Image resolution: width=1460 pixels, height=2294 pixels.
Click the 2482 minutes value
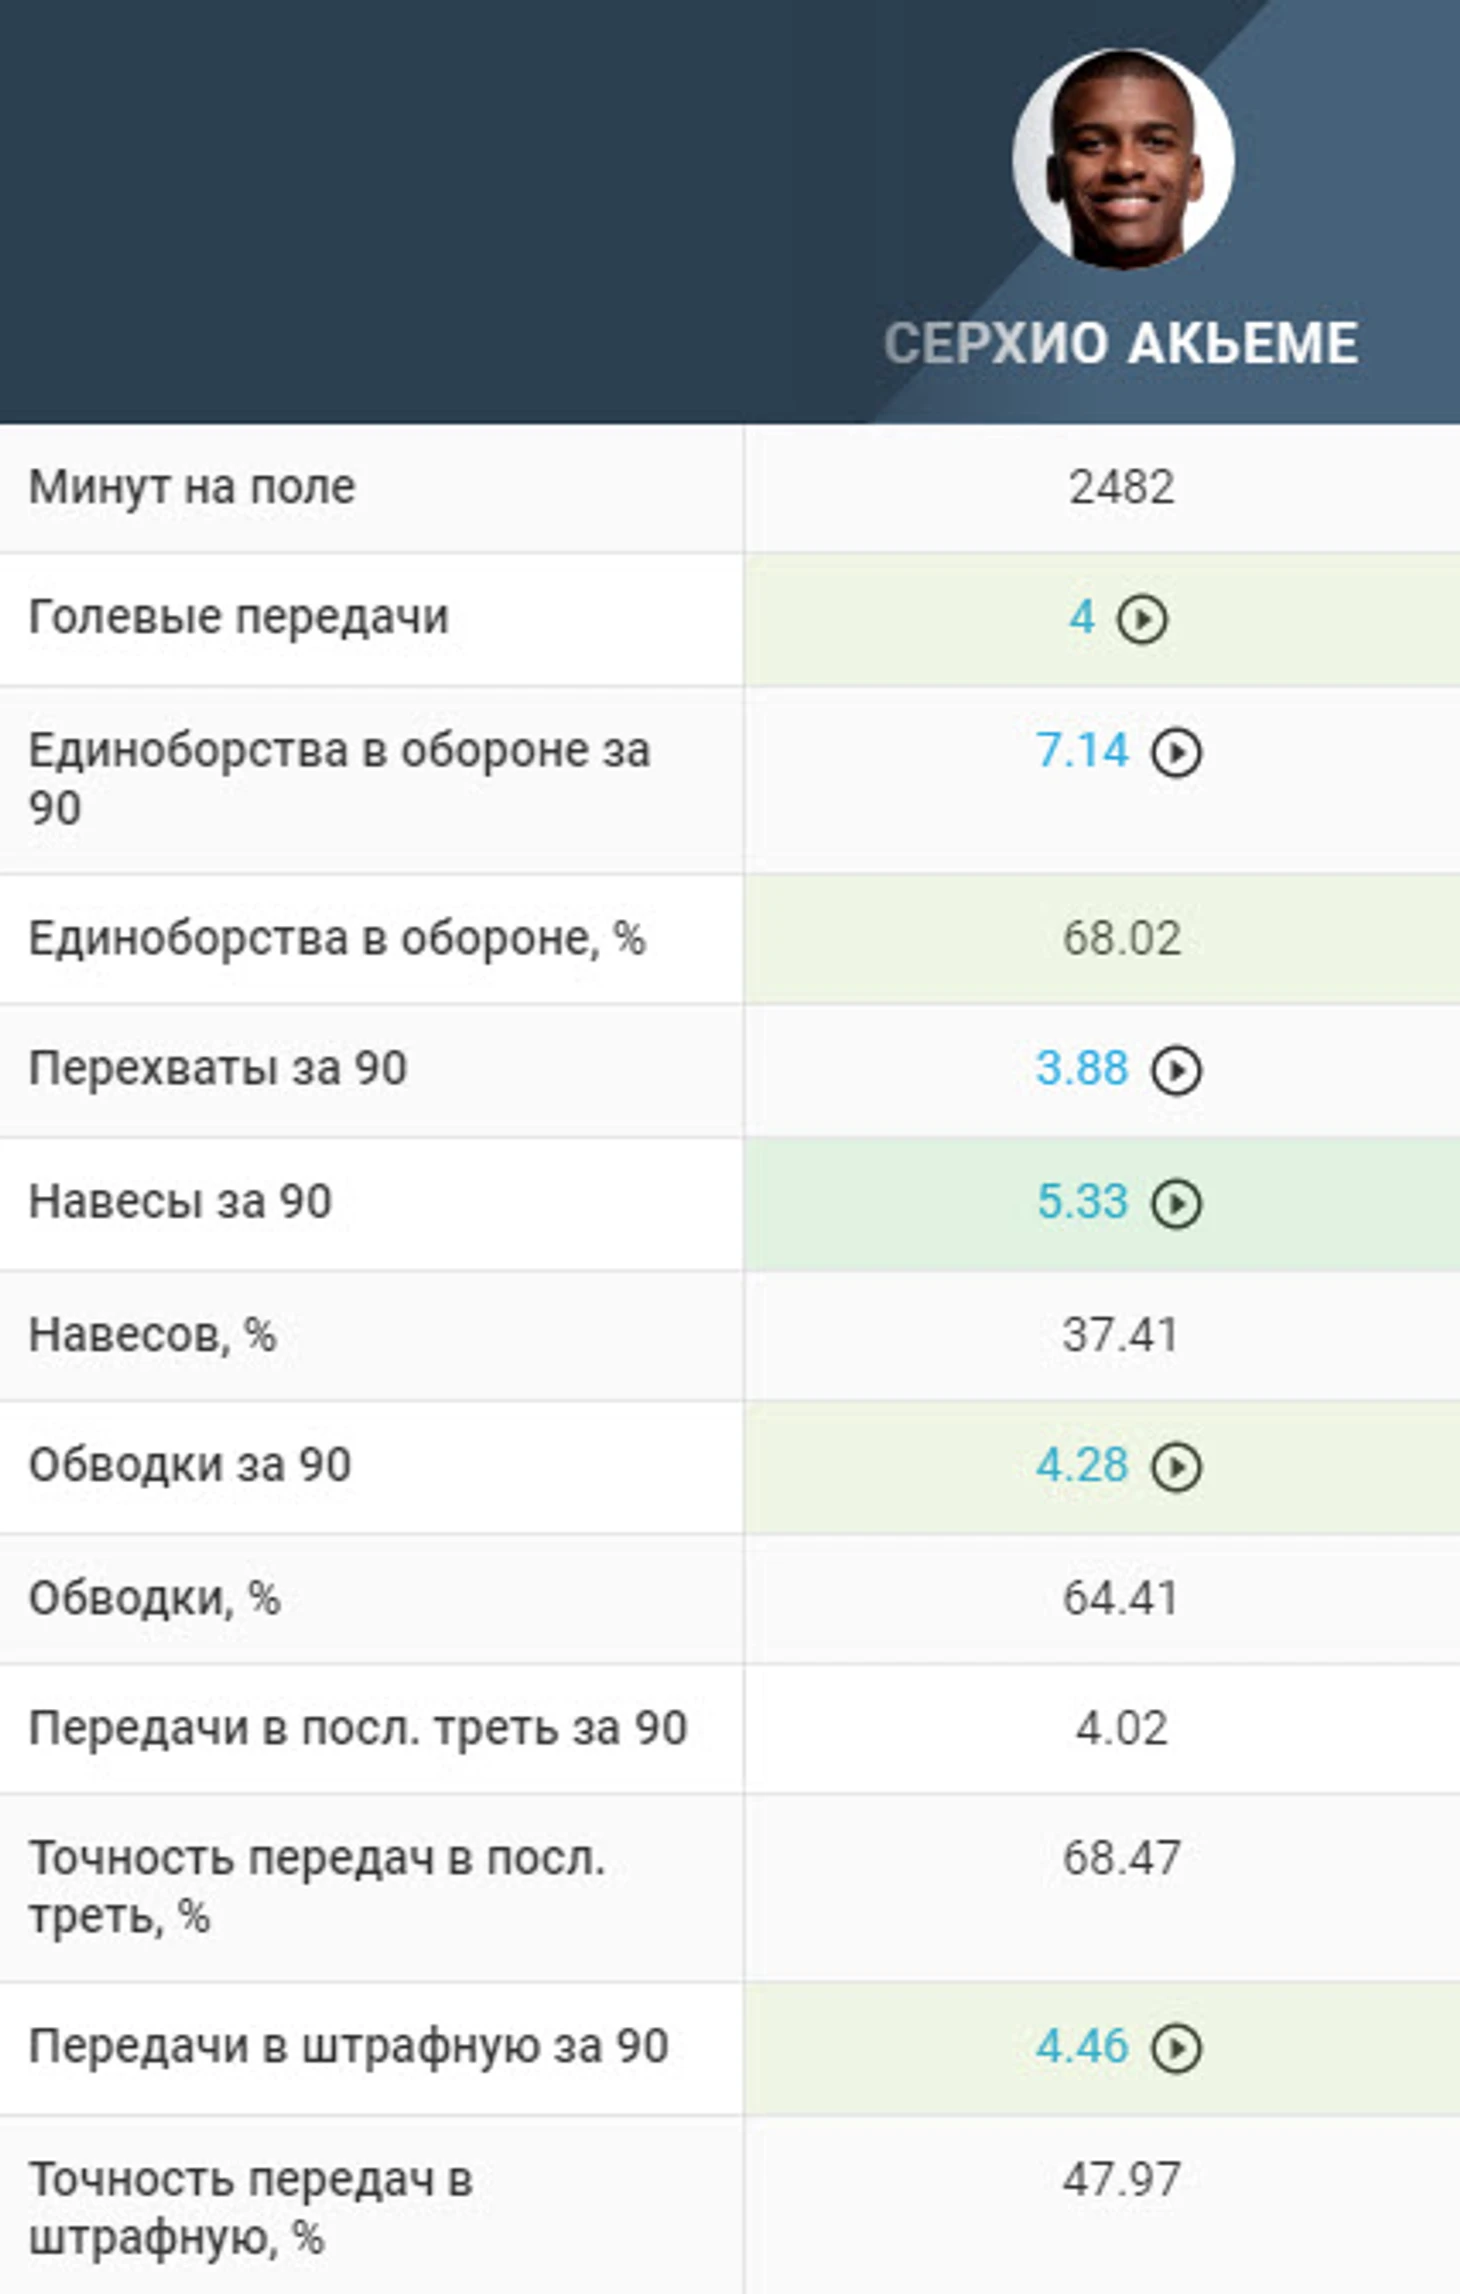pos(1121,487)
